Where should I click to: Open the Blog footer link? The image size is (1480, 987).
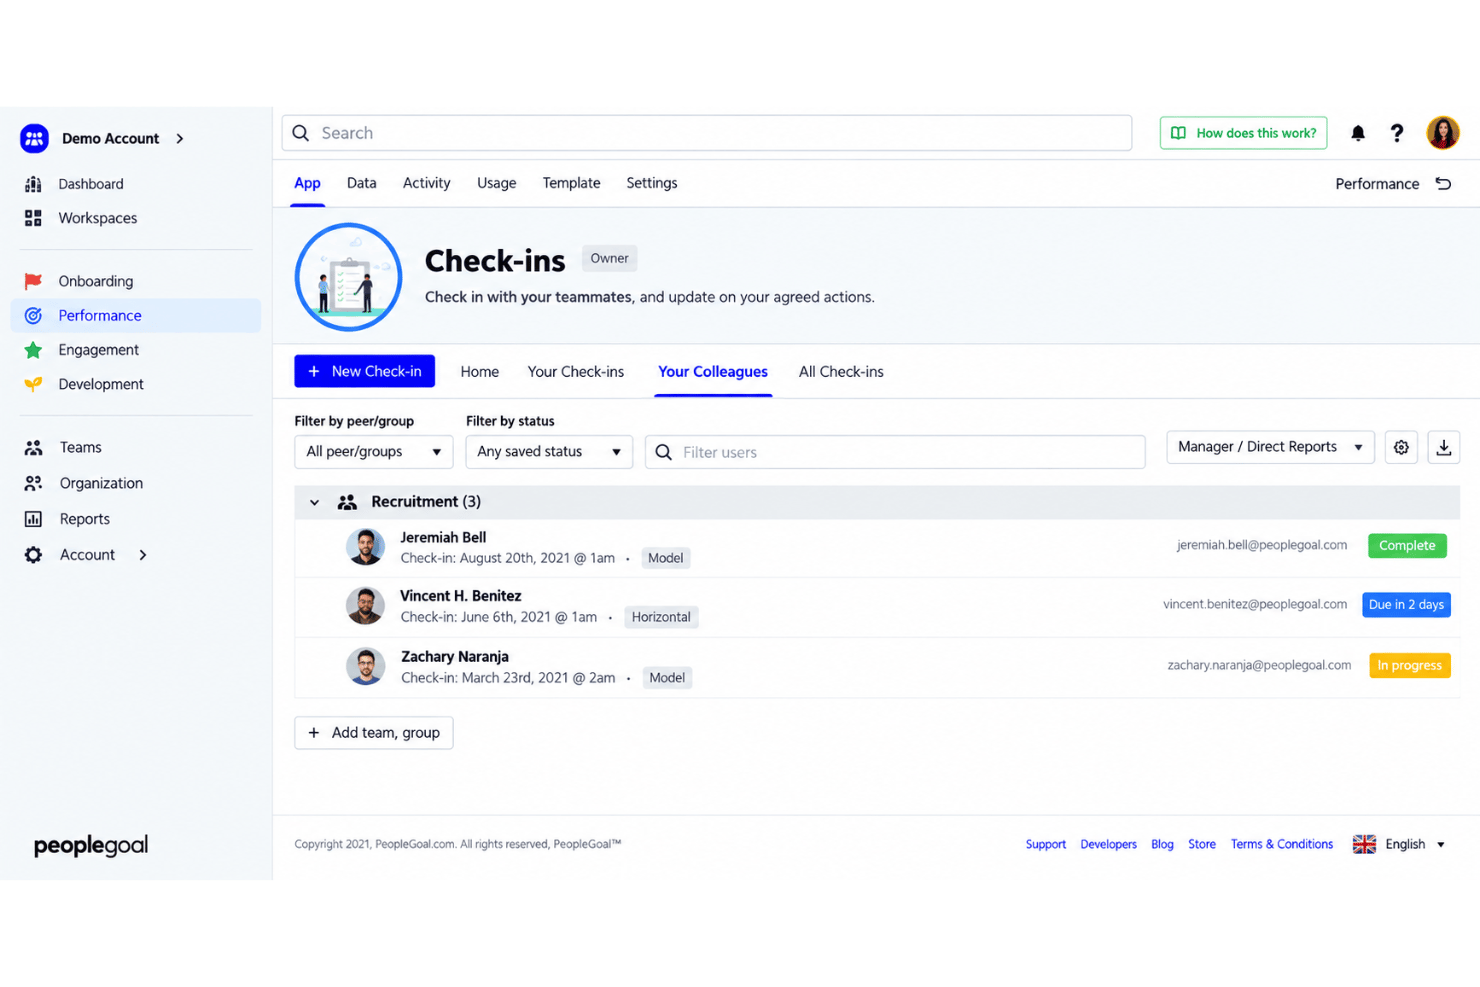click(x=1162, y=845)
